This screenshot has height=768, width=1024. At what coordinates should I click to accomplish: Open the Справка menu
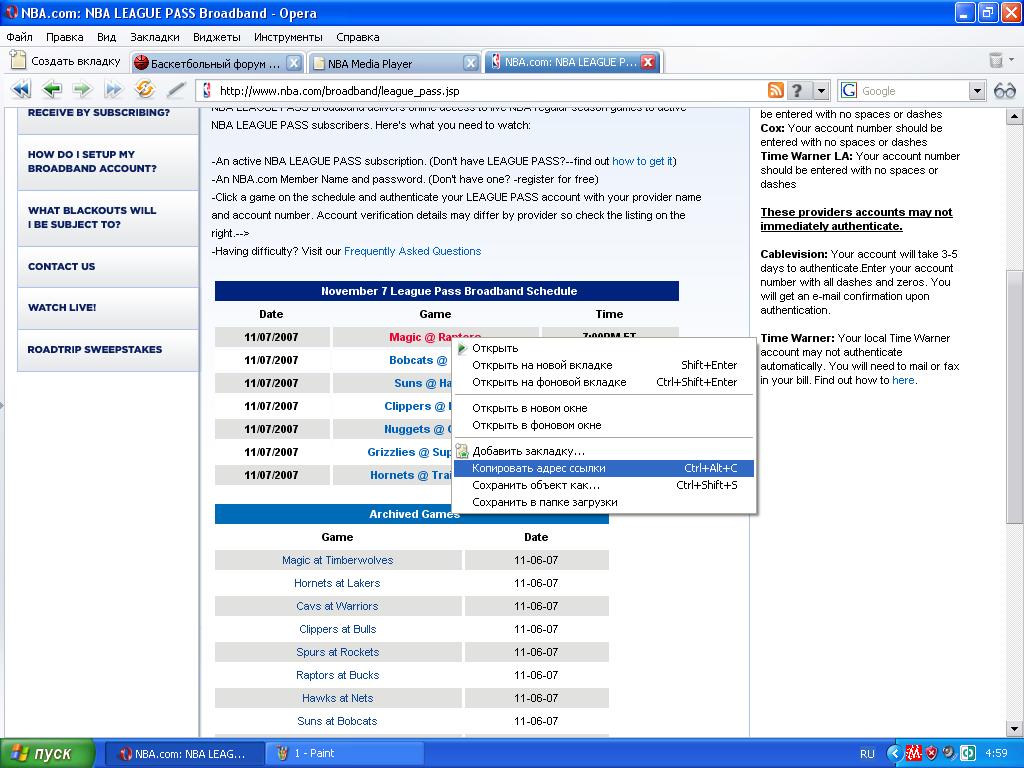point(358,37)
